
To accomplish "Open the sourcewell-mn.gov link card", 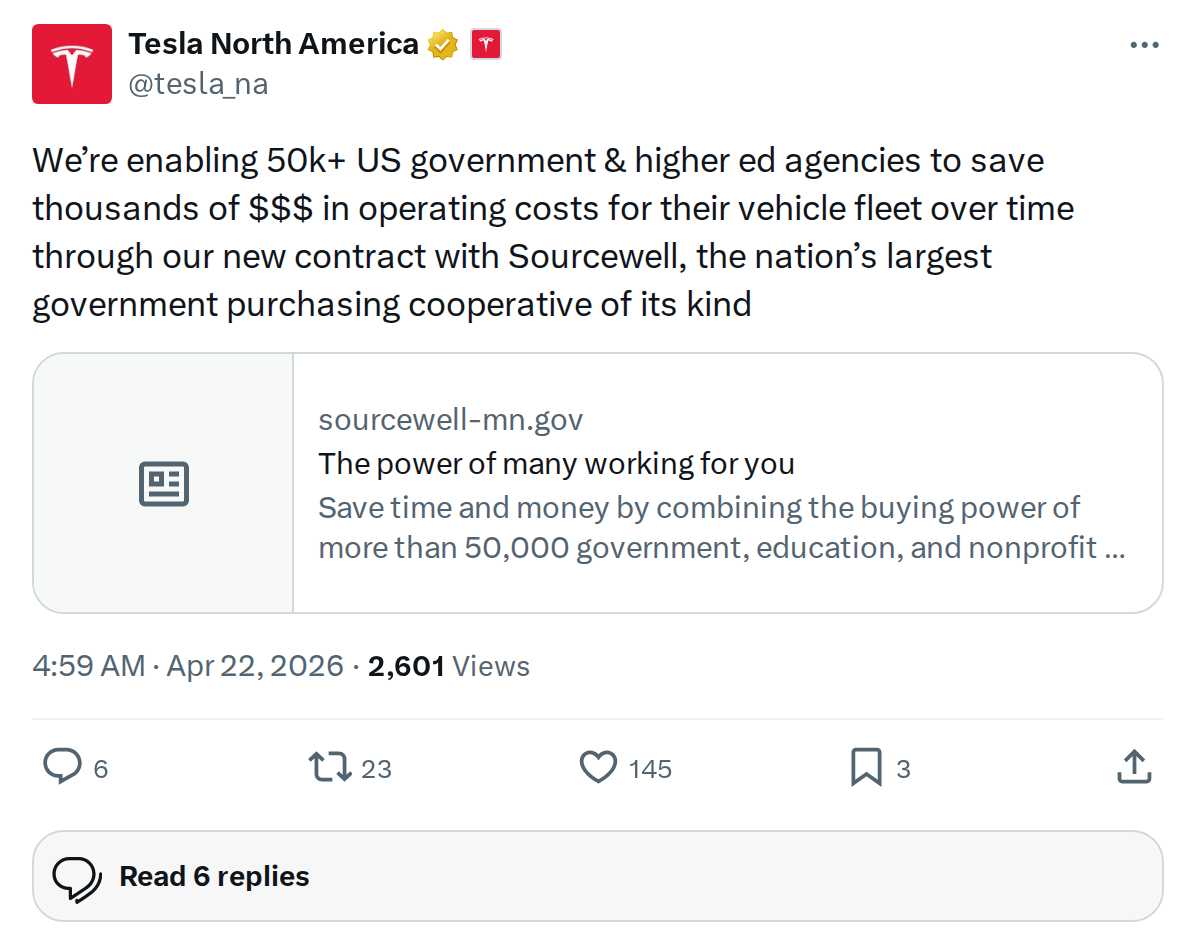I will pyautogui.click(x=600, y=482).
